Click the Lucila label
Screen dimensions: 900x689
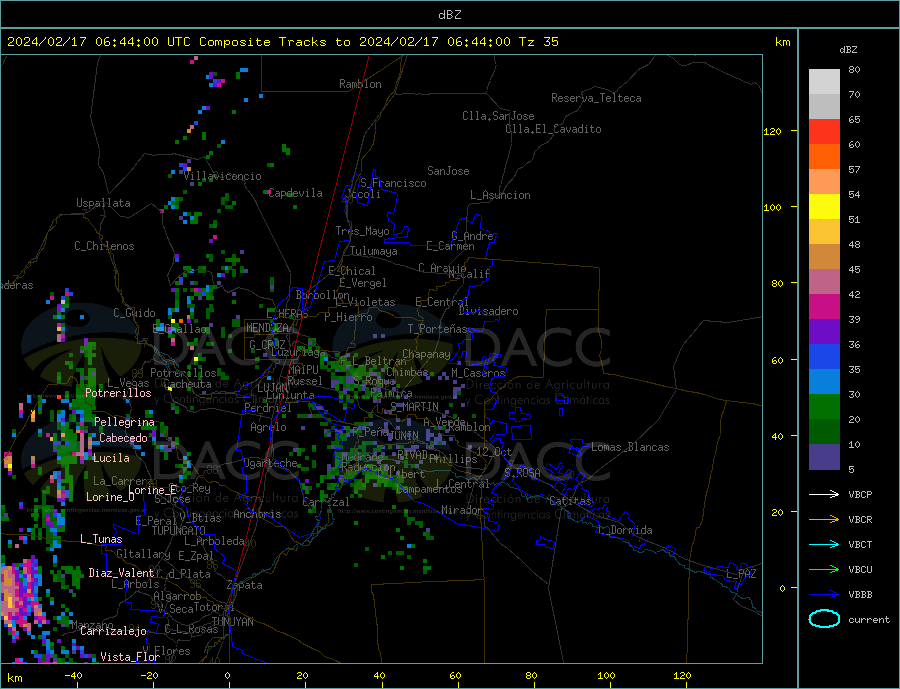tap(111, 458)
